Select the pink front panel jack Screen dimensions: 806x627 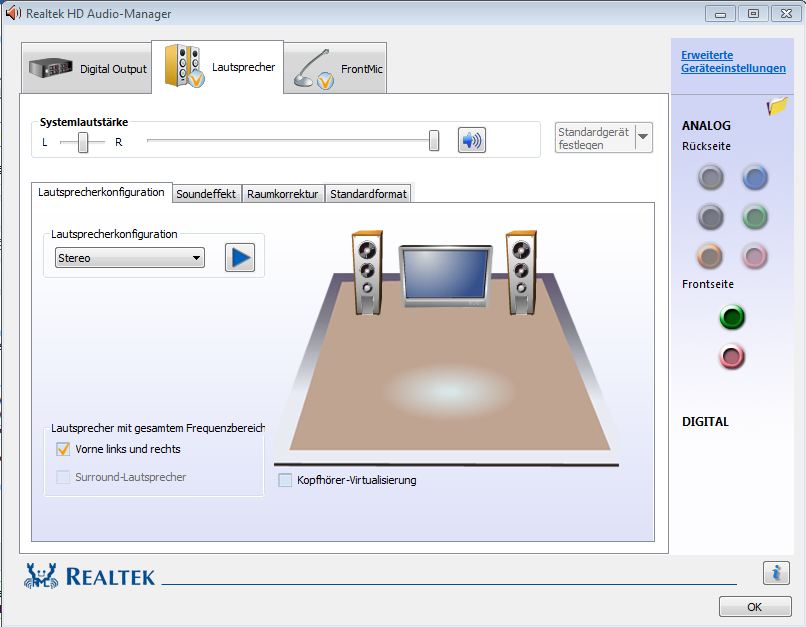(x=732, y=356)
